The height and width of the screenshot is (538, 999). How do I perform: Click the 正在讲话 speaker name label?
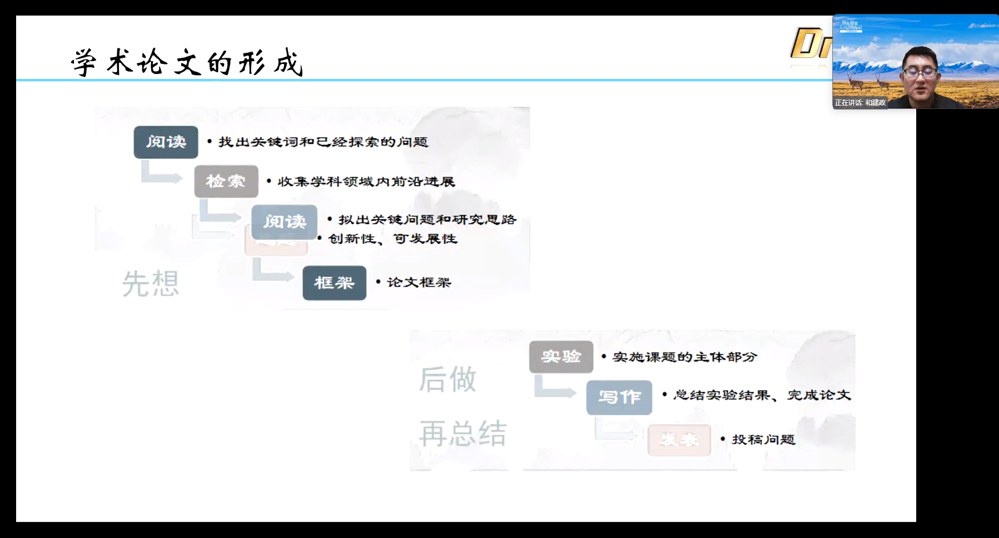click(861, 102)
